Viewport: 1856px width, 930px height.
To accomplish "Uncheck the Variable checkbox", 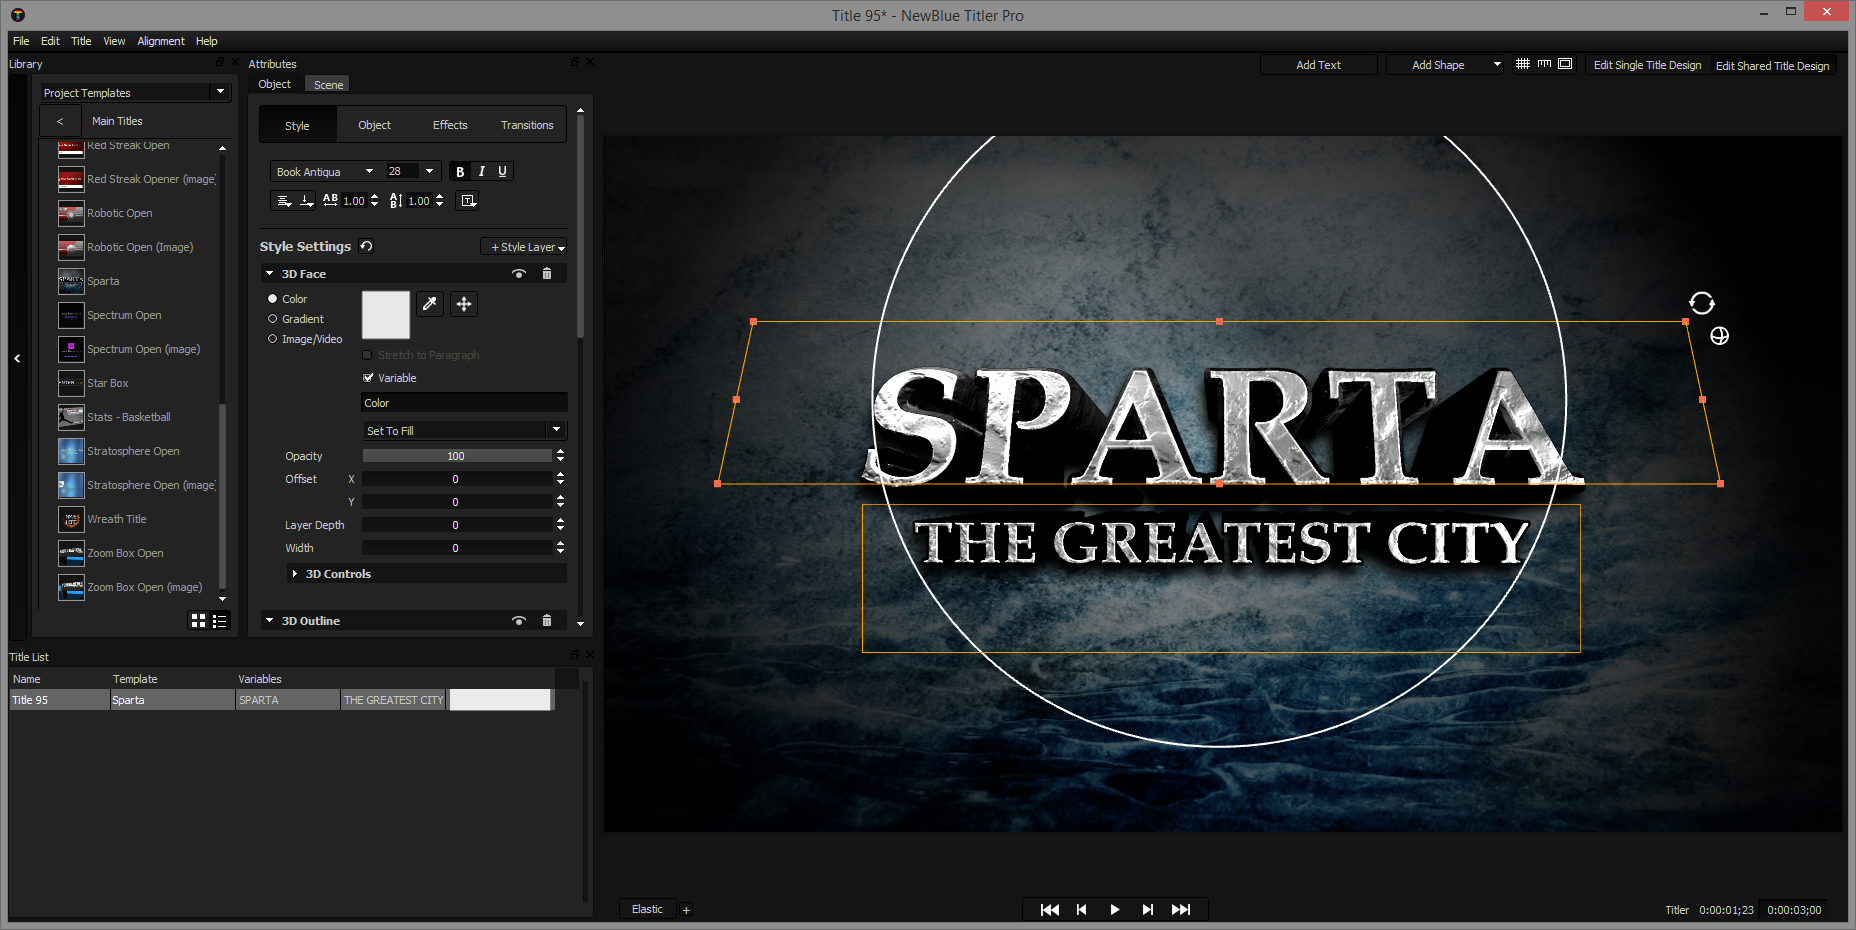I will pyautogui.click(x=368, y=378).
